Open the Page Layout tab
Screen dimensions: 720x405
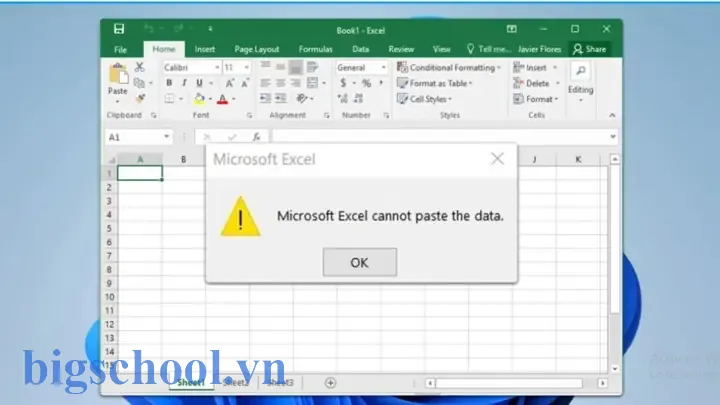click(257, 49)
